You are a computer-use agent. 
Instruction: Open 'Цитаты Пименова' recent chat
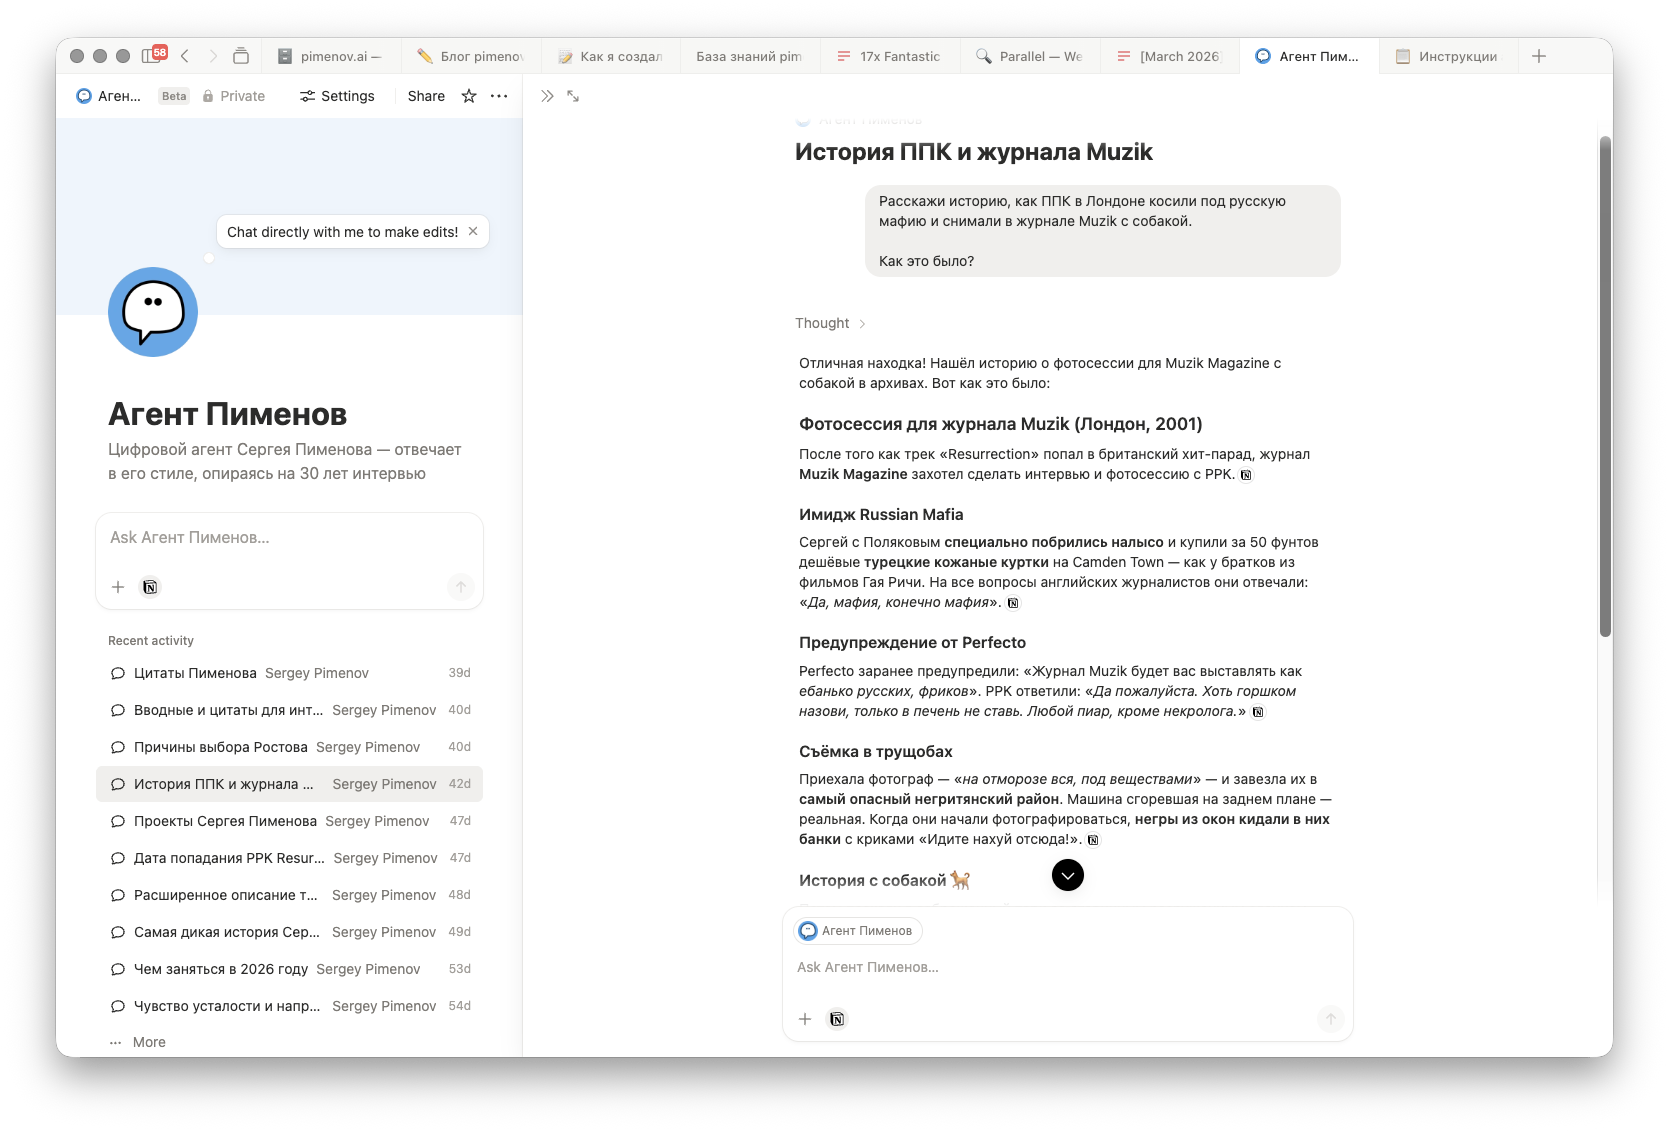tap(195, 673)
